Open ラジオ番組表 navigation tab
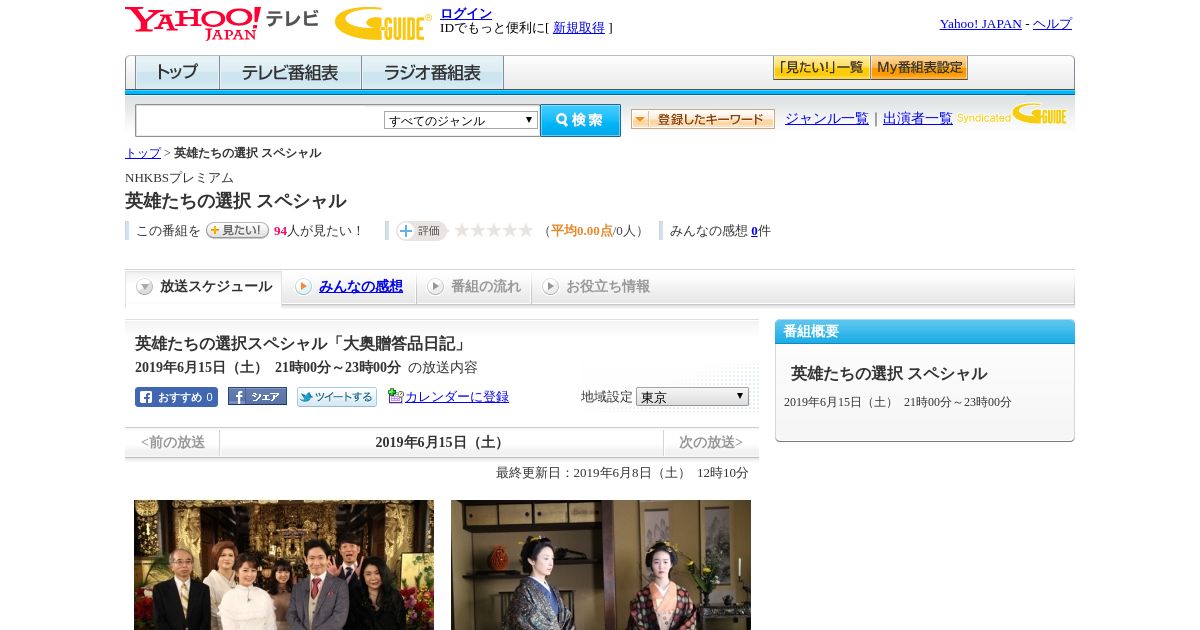 click(432, 73)
